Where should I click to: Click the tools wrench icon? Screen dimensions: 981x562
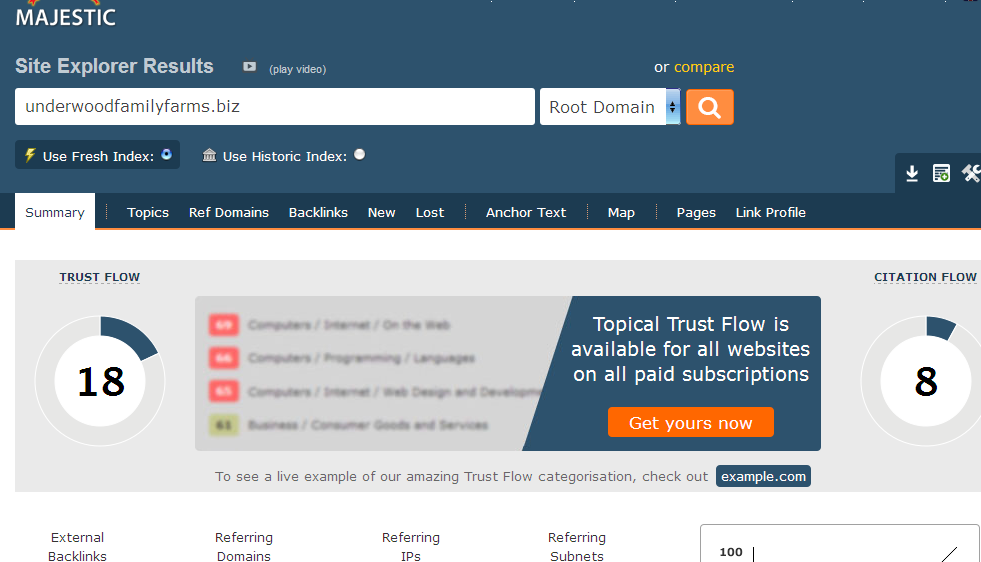coord(971,173)
